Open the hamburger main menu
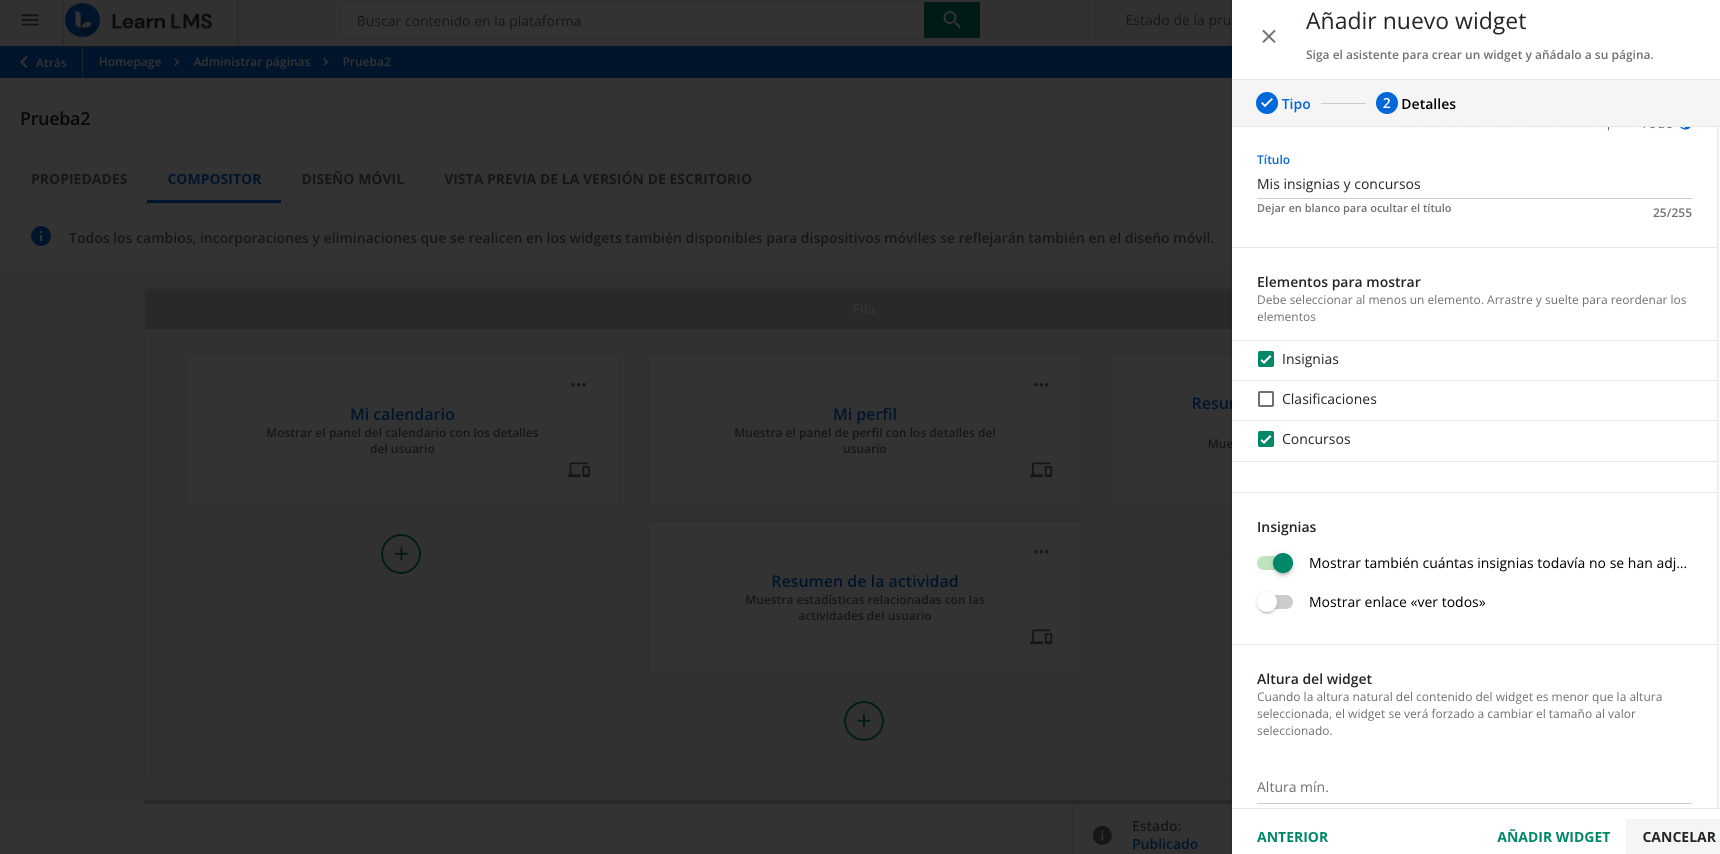This screenshot has width=1720, height=854. coord(30,20)
